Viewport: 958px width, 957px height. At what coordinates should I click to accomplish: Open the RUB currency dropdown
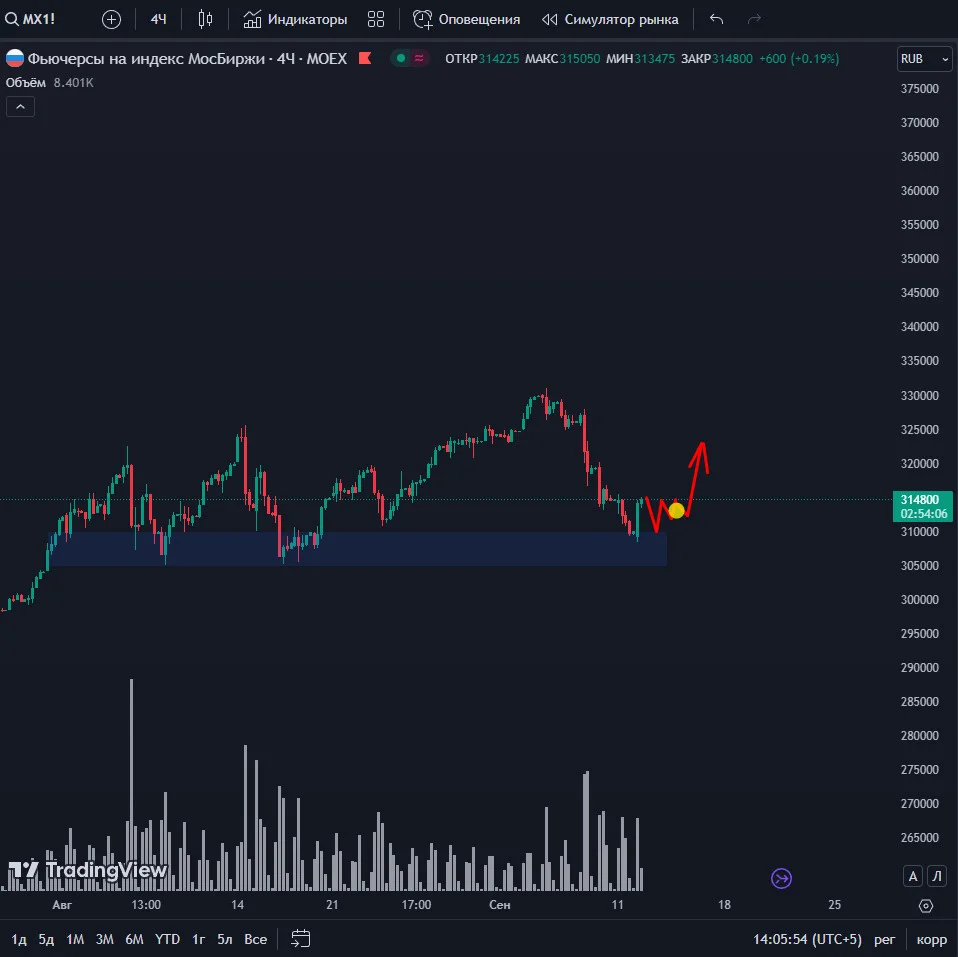point(924,59)
